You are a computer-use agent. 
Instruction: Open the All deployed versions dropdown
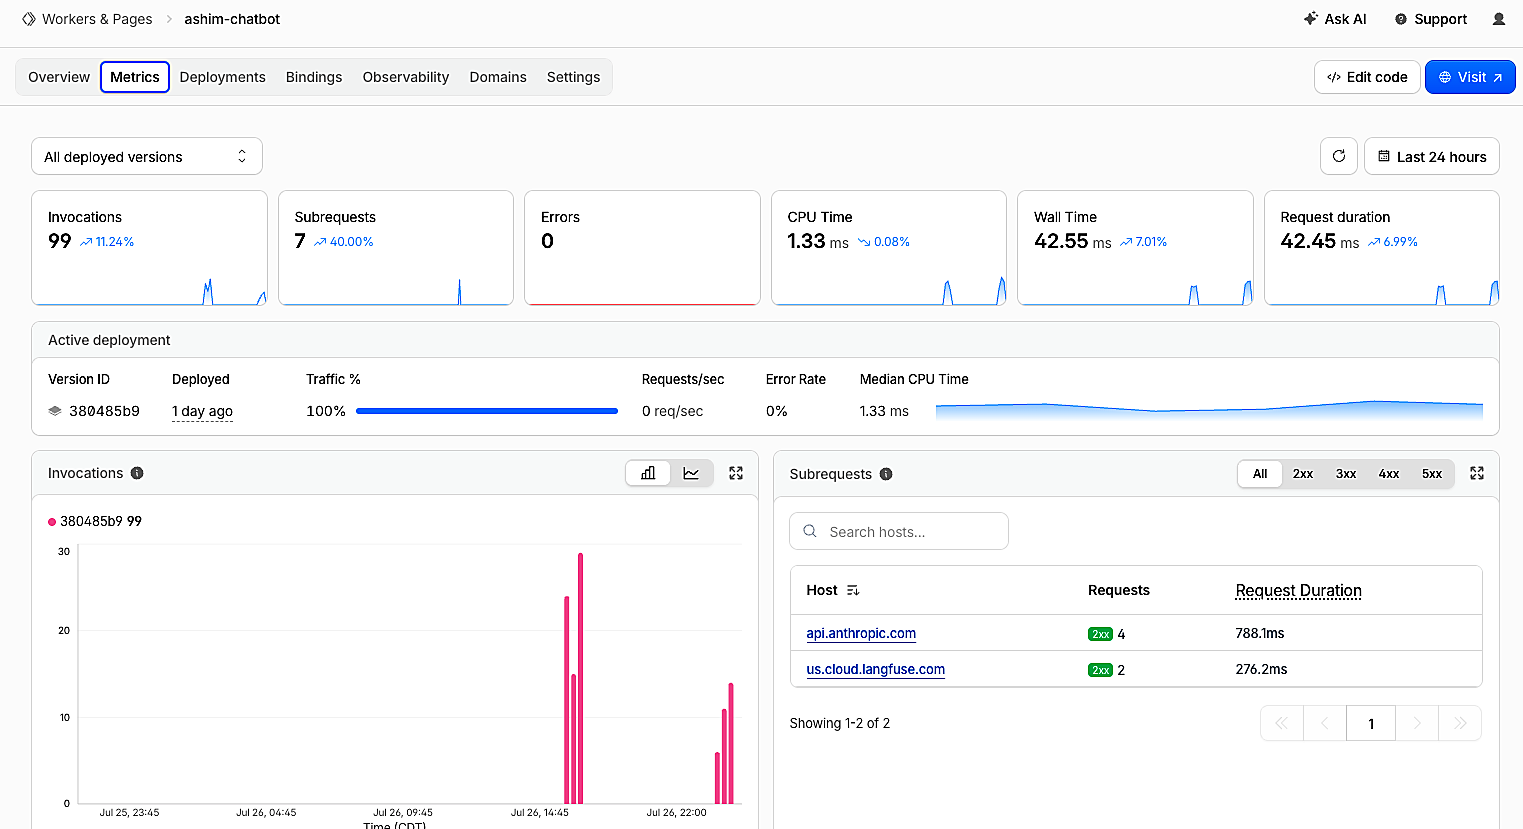(147, 156)
